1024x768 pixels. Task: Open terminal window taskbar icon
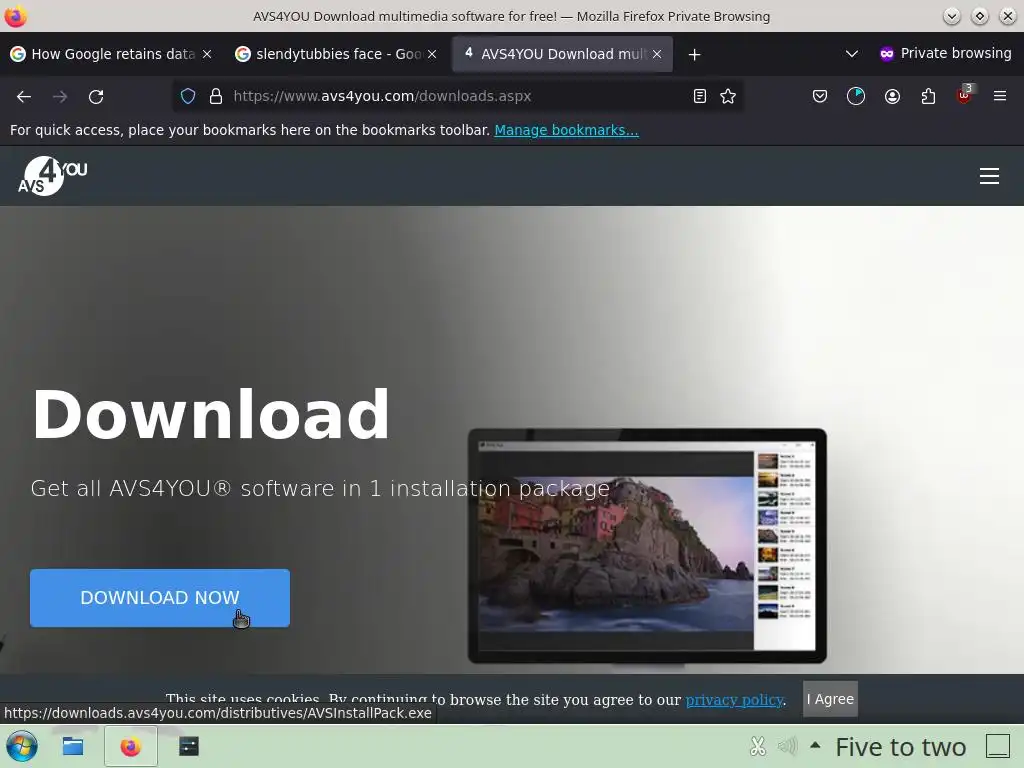click(x=189, y=746)
